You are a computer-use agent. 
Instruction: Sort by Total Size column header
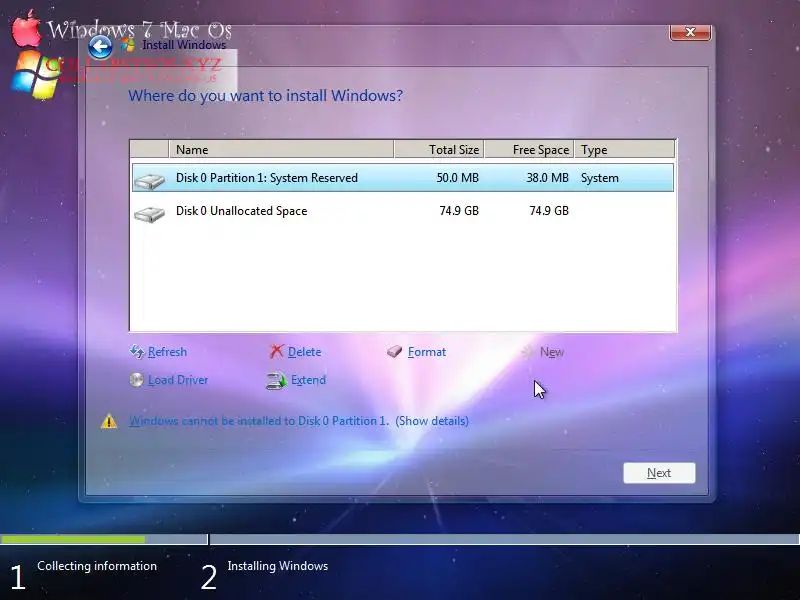(x=439, y=149)
